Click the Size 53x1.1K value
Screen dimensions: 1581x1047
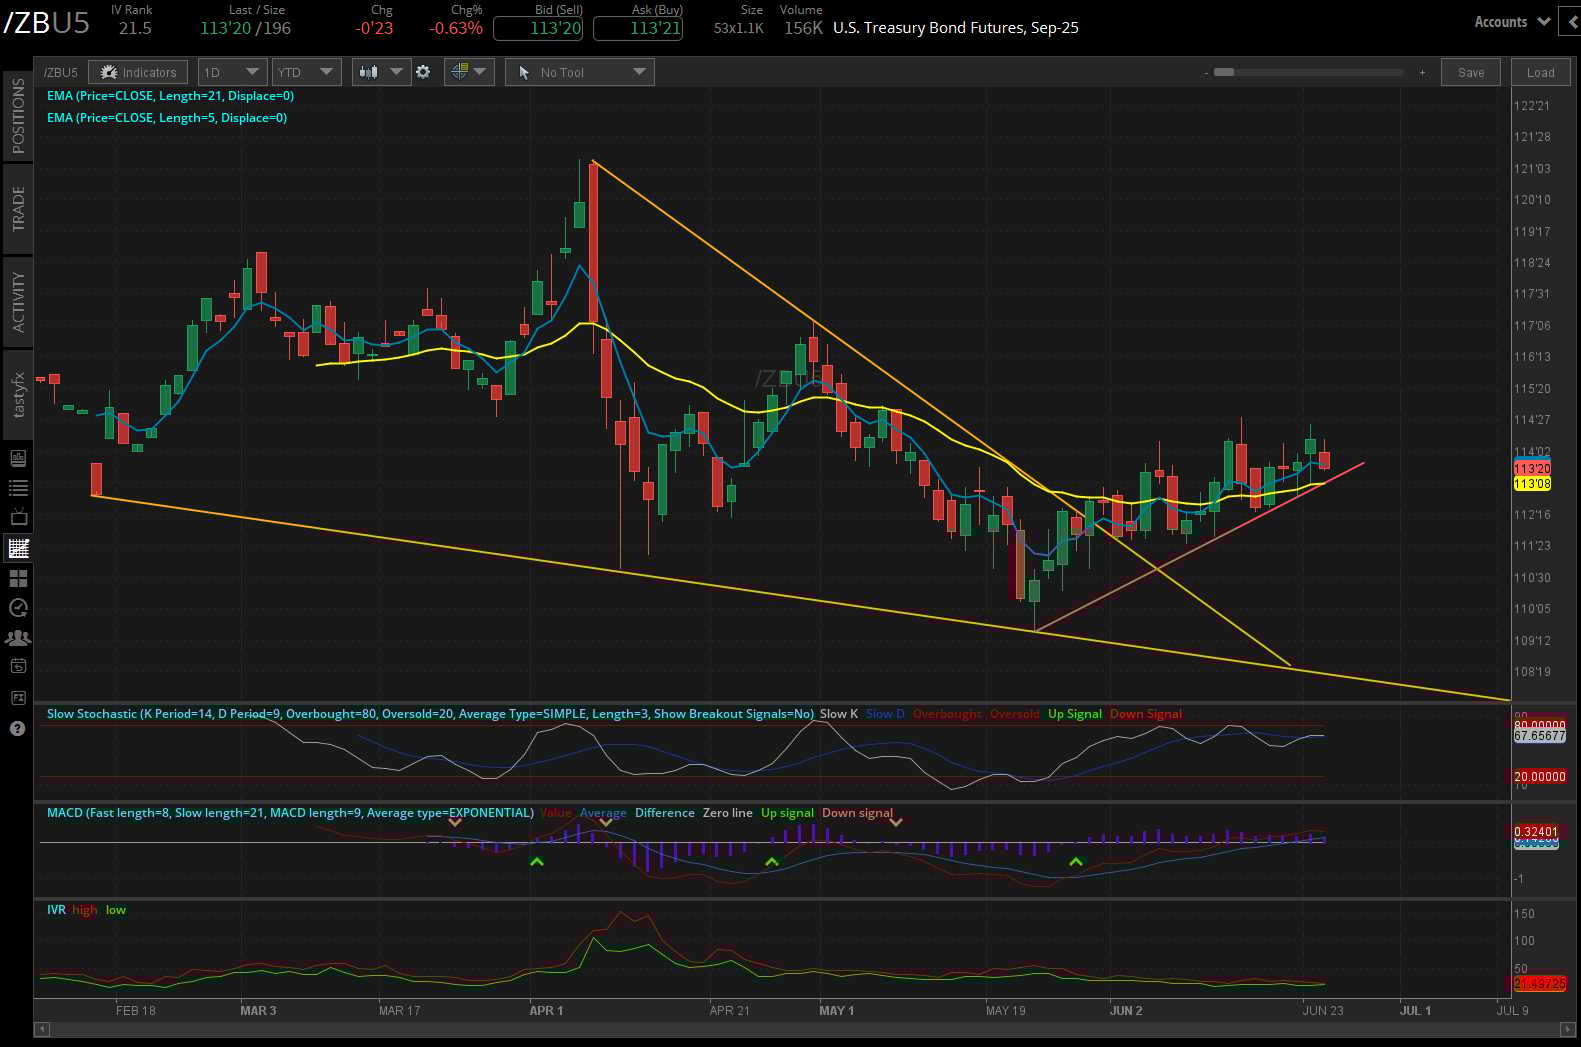pos(738,28)
